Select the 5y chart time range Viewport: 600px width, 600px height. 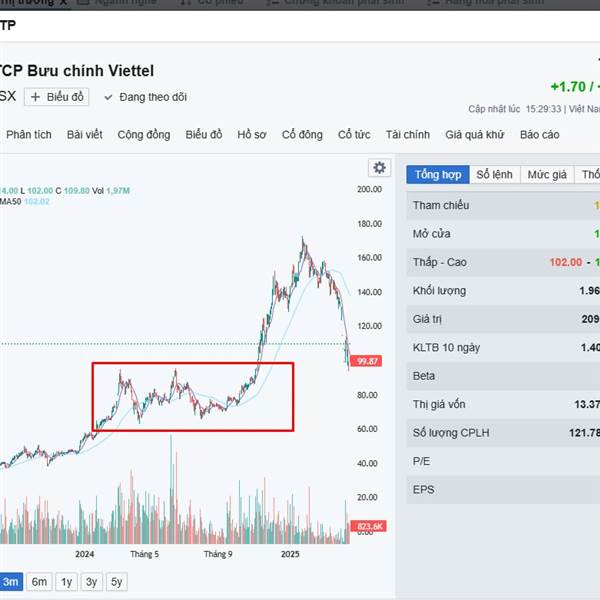click(116, 581)
